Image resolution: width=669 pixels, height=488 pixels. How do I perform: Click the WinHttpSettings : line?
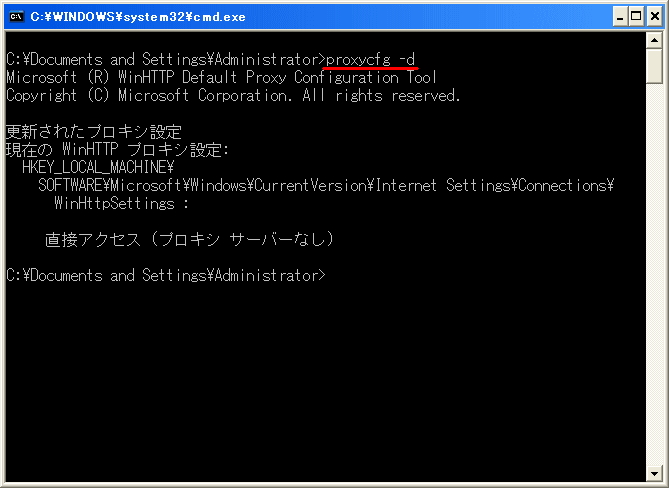(x=121, y=203)
